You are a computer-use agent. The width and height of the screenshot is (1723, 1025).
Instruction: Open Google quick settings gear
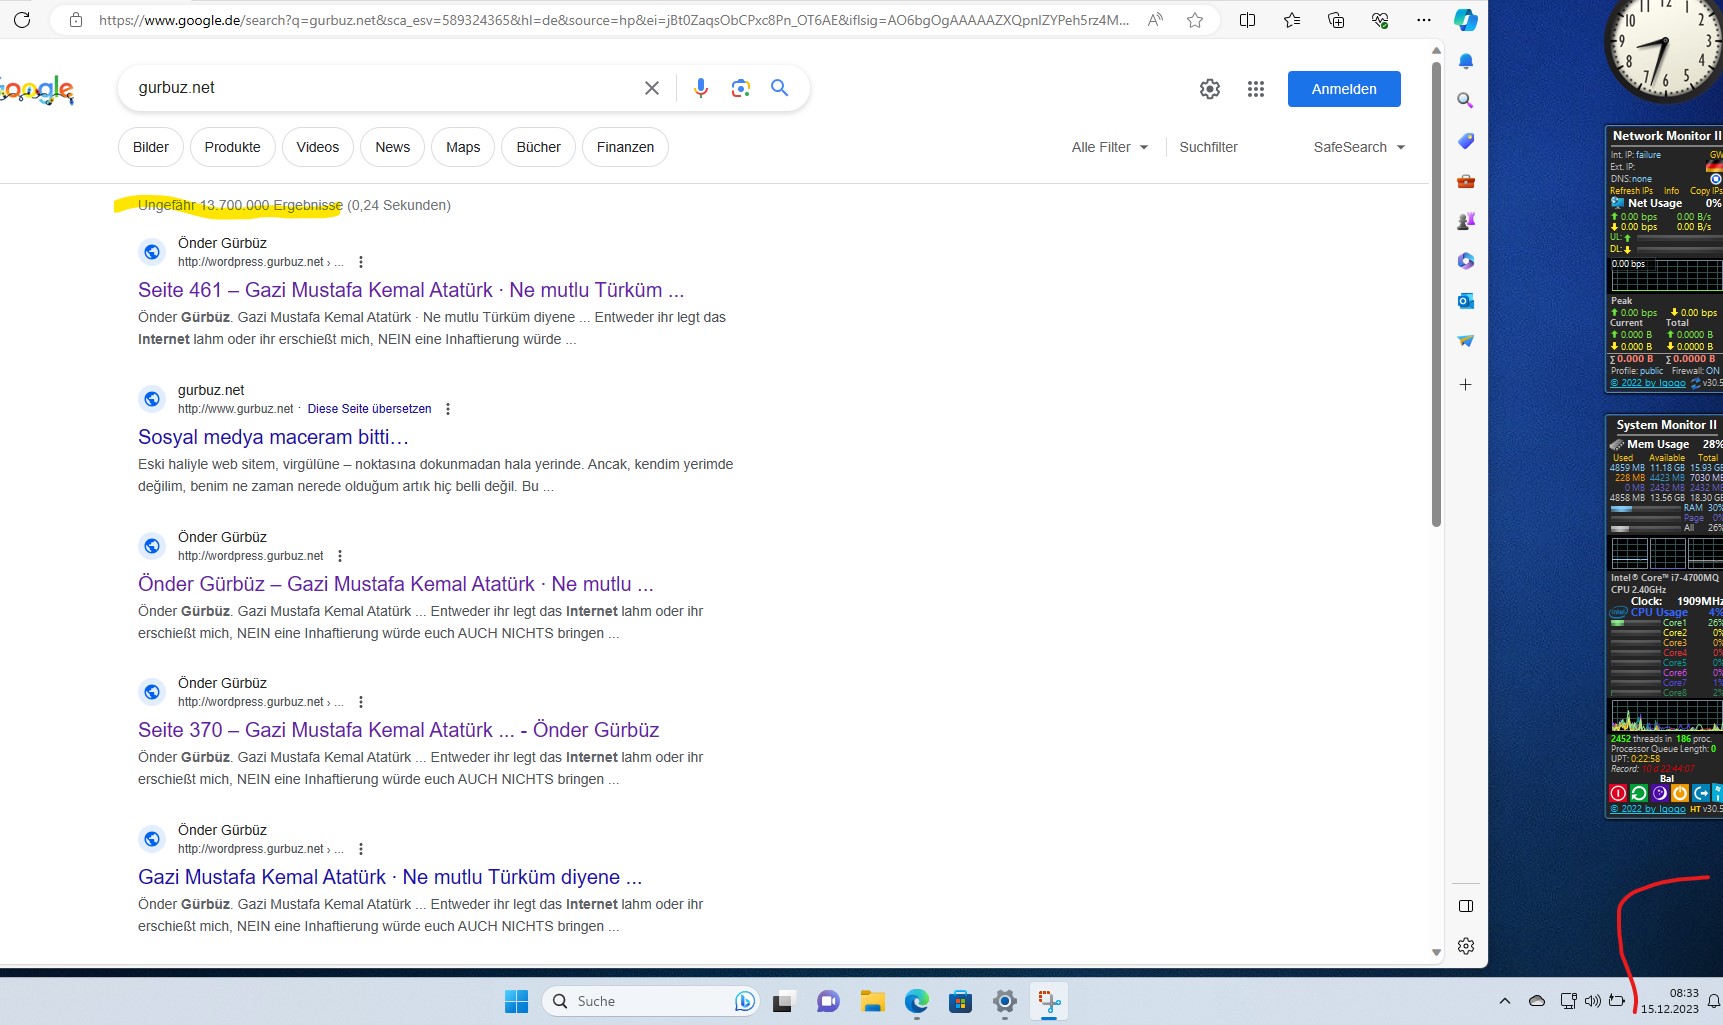tap(1210, 89)
